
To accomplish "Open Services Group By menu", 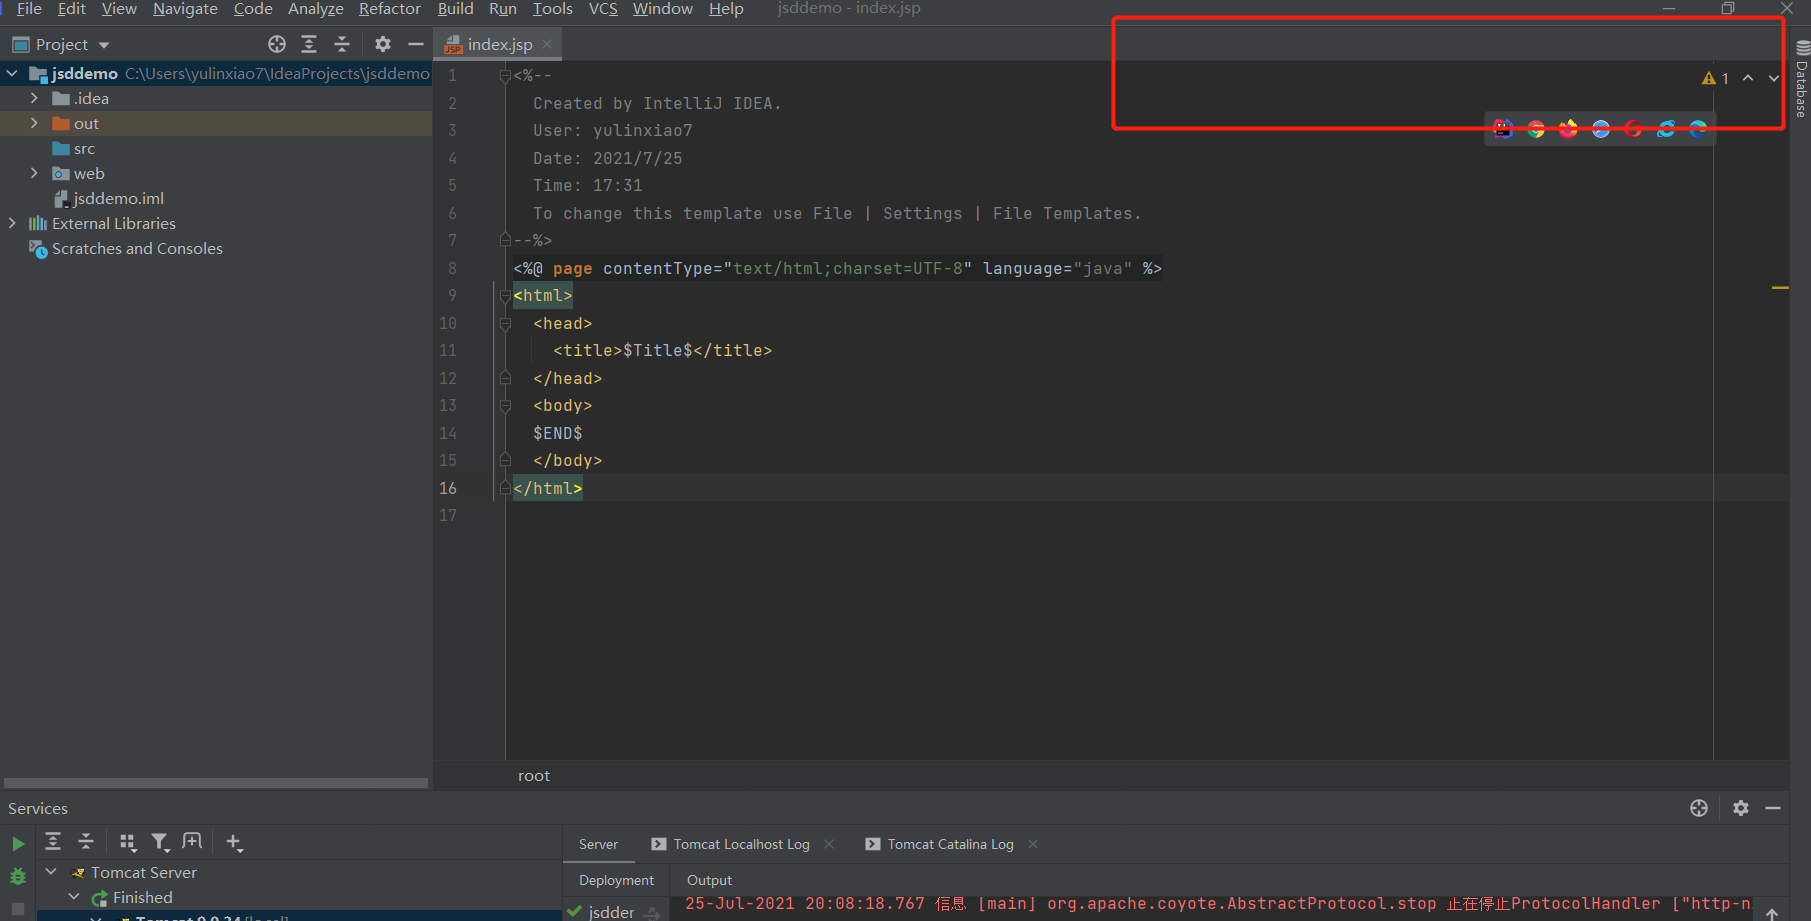I will 127,842.
